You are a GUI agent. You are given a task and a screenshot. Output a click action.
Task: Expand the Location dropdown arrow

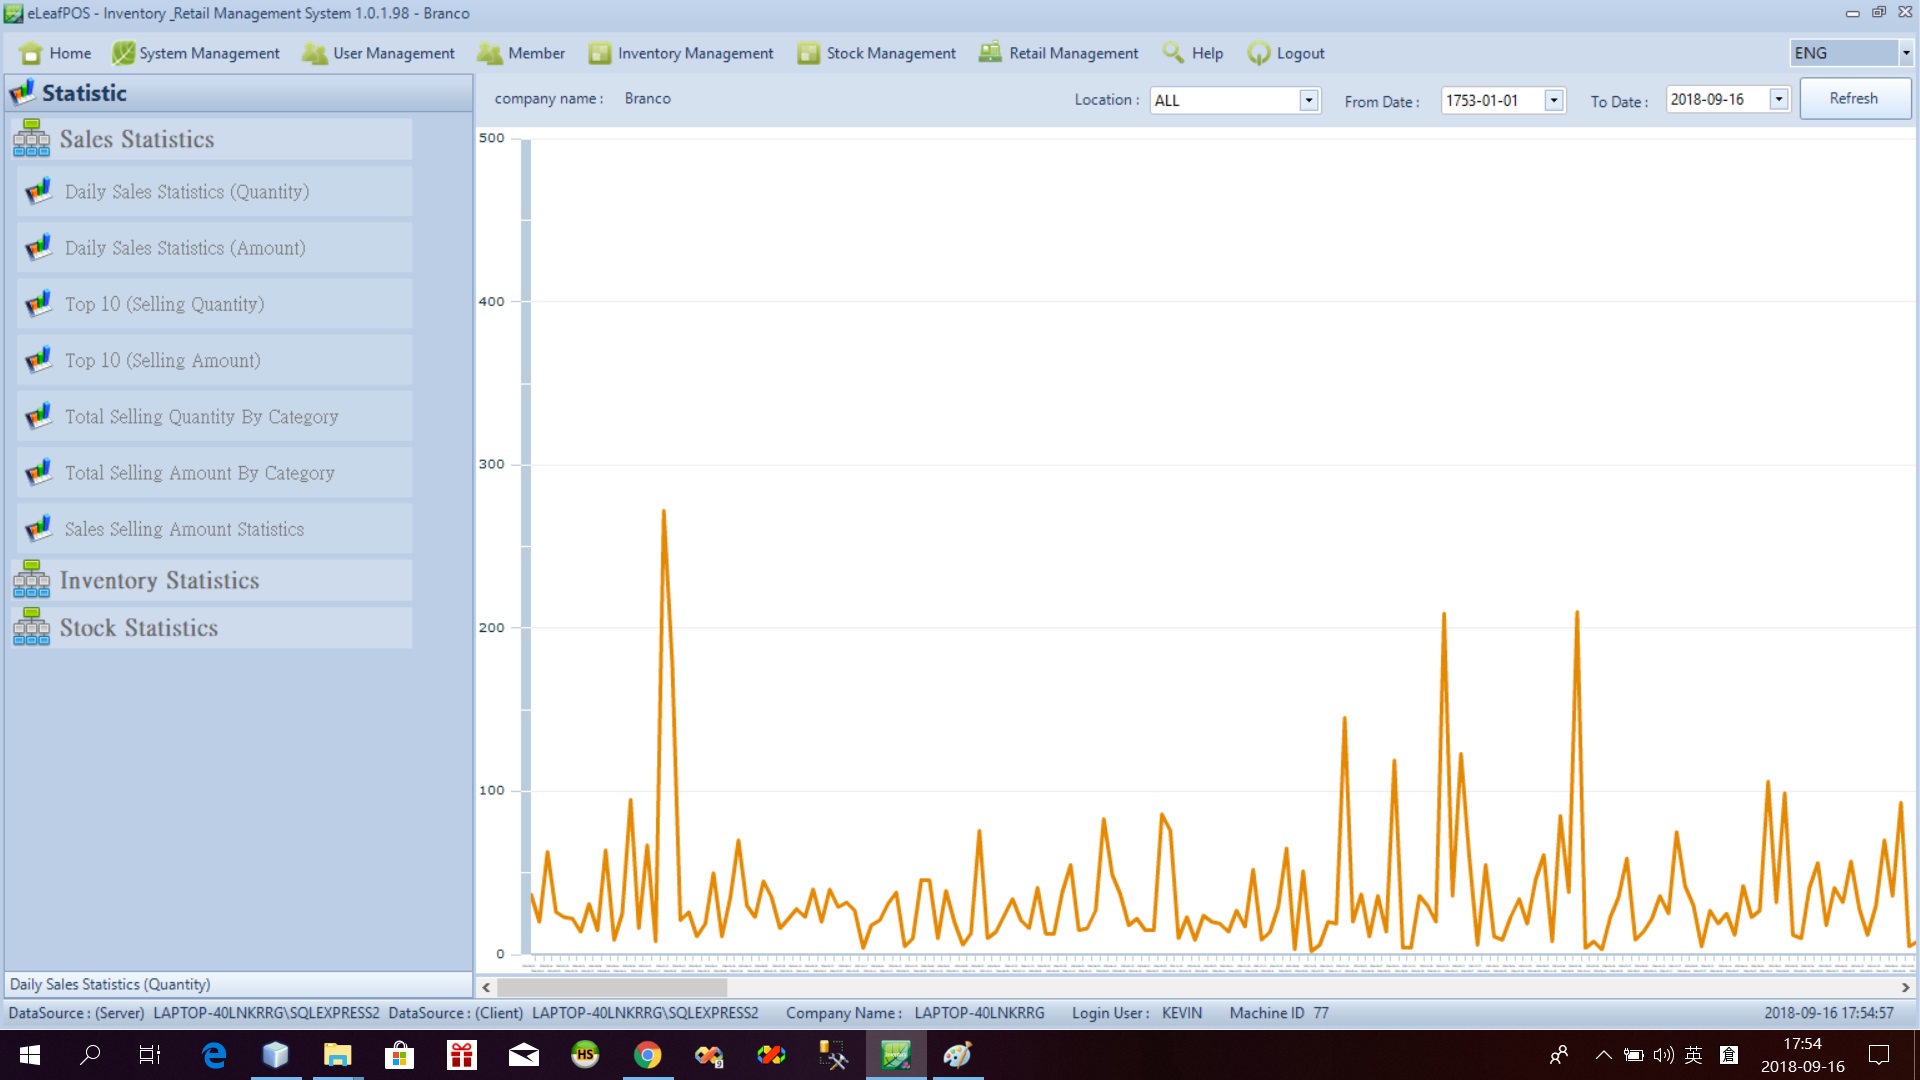pyautogui.click(x=1308, y=100)
